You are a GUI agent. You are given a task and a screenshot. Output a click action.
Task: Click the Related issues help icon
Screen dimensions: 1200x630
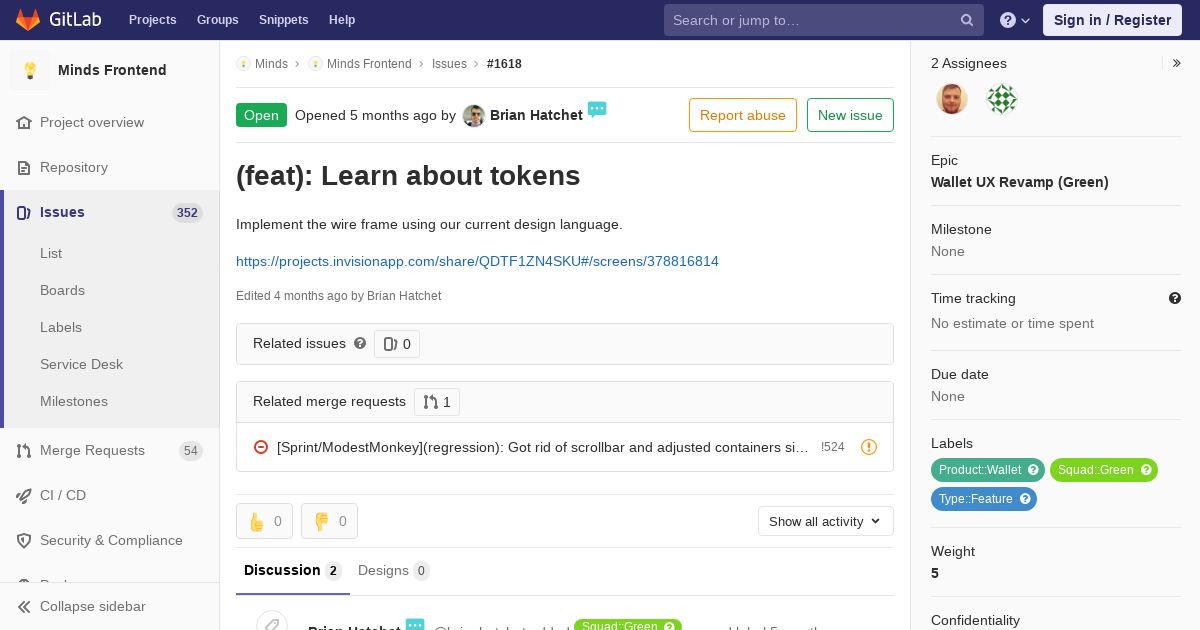point(360,343)
